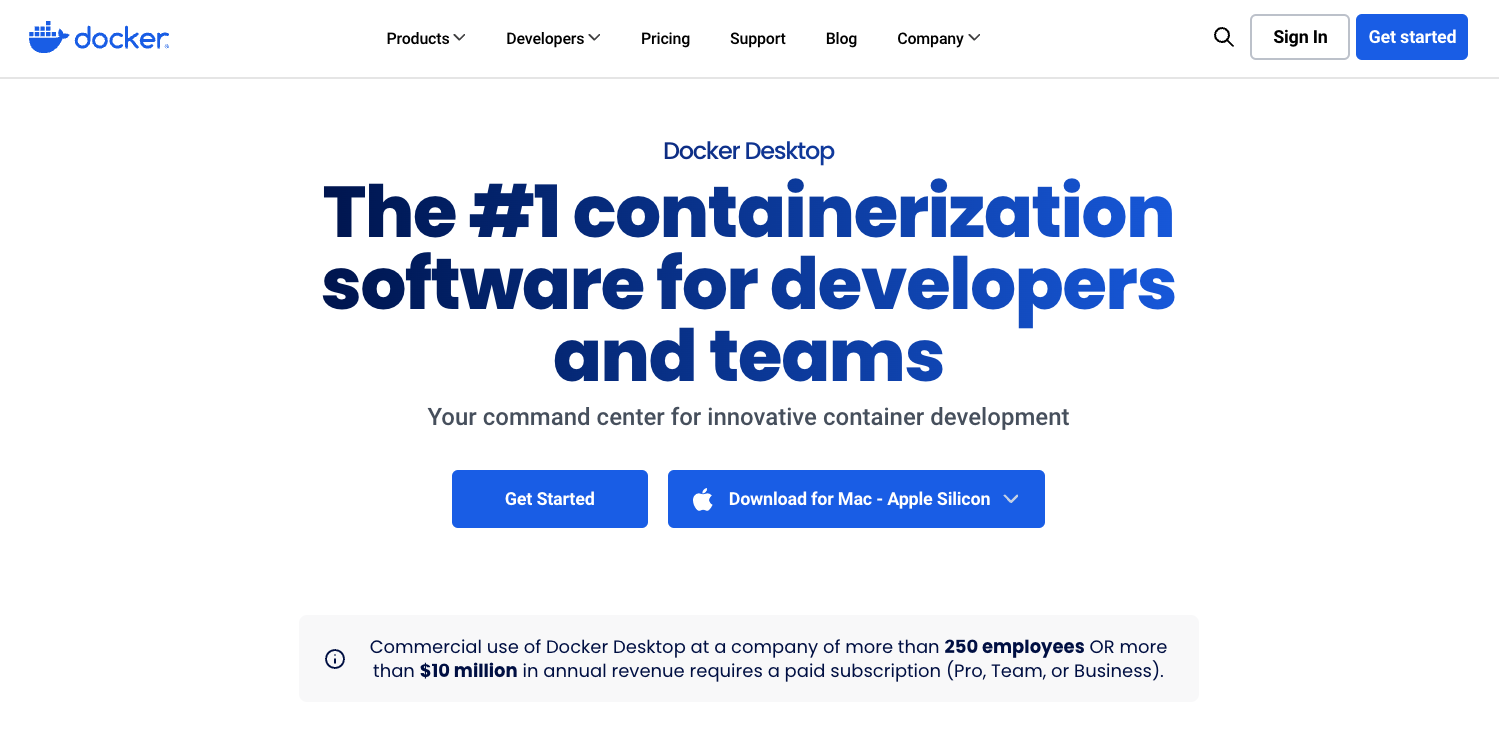Go to the Support page
The width and height of the screenshot is (1499, 736).
757,38
